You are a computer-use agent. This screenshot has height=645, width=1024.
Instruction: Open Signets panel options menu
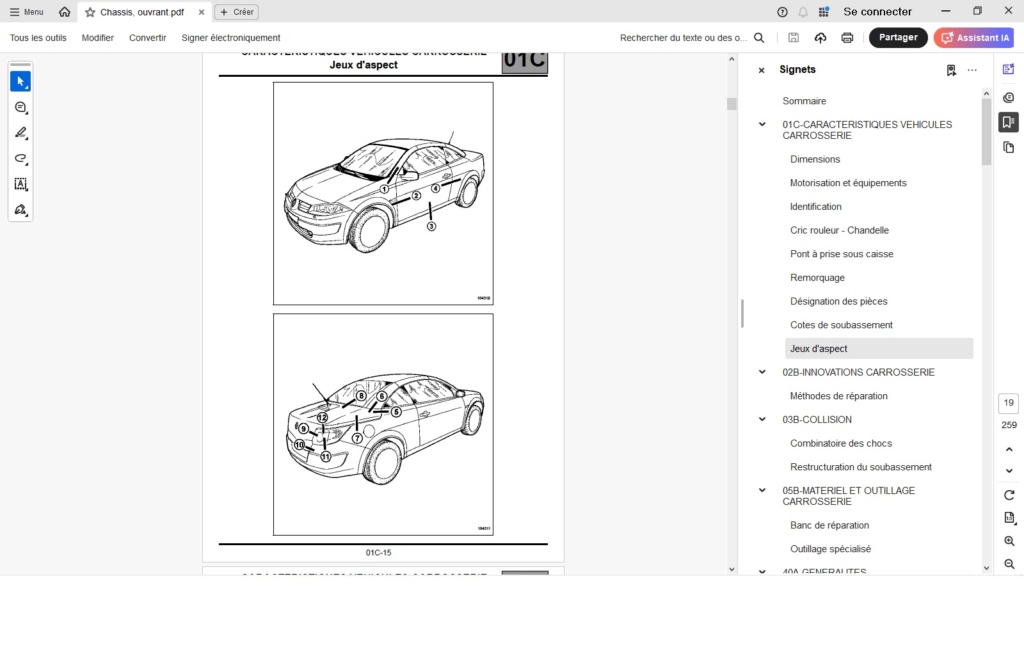coord(972,70)
